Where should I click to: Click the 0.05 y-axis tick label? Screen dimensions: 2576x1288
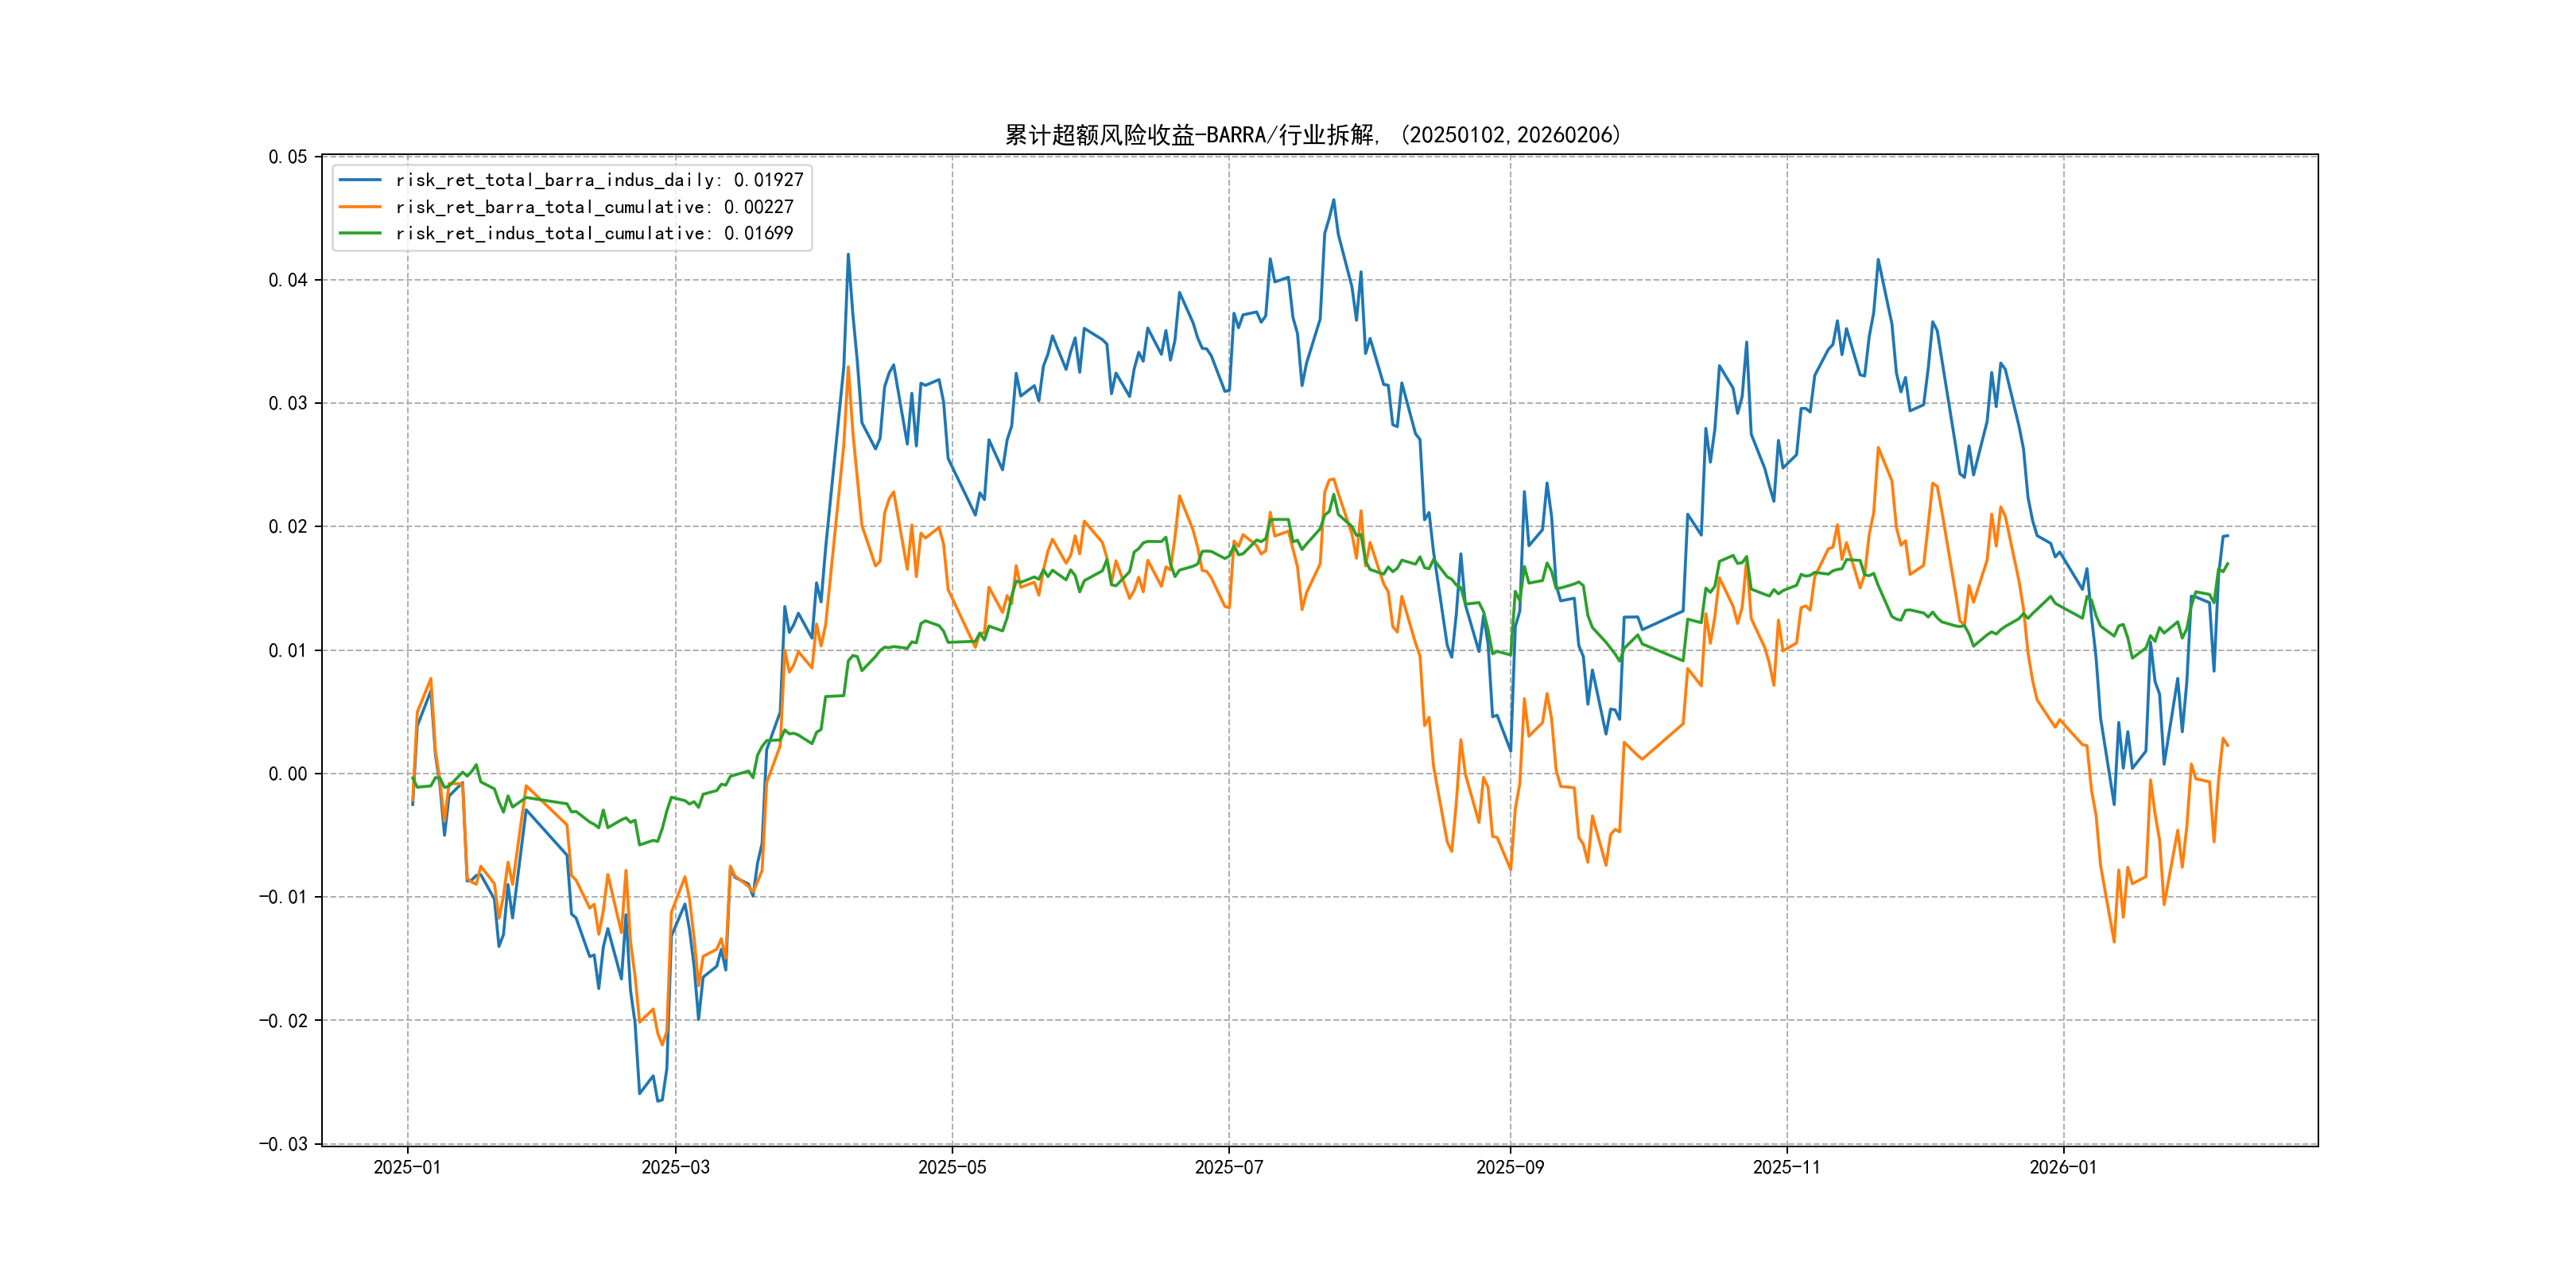pyautogui.click(x=287, y=157)
